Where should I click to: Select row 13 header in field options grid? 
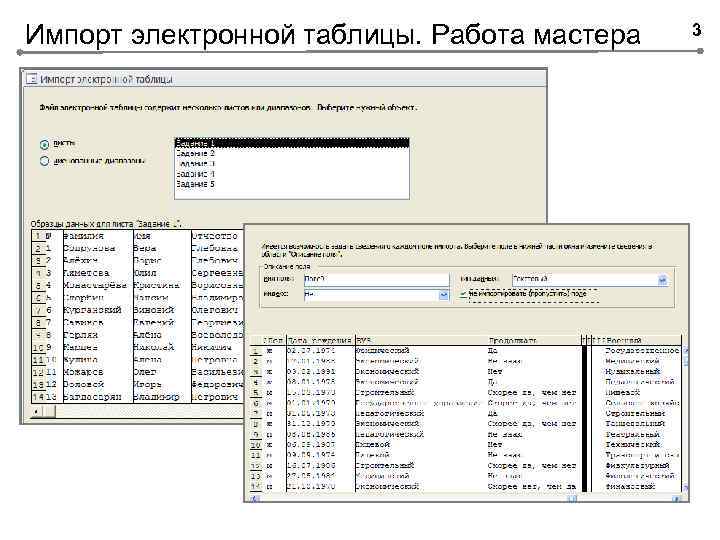coord(256,476)
